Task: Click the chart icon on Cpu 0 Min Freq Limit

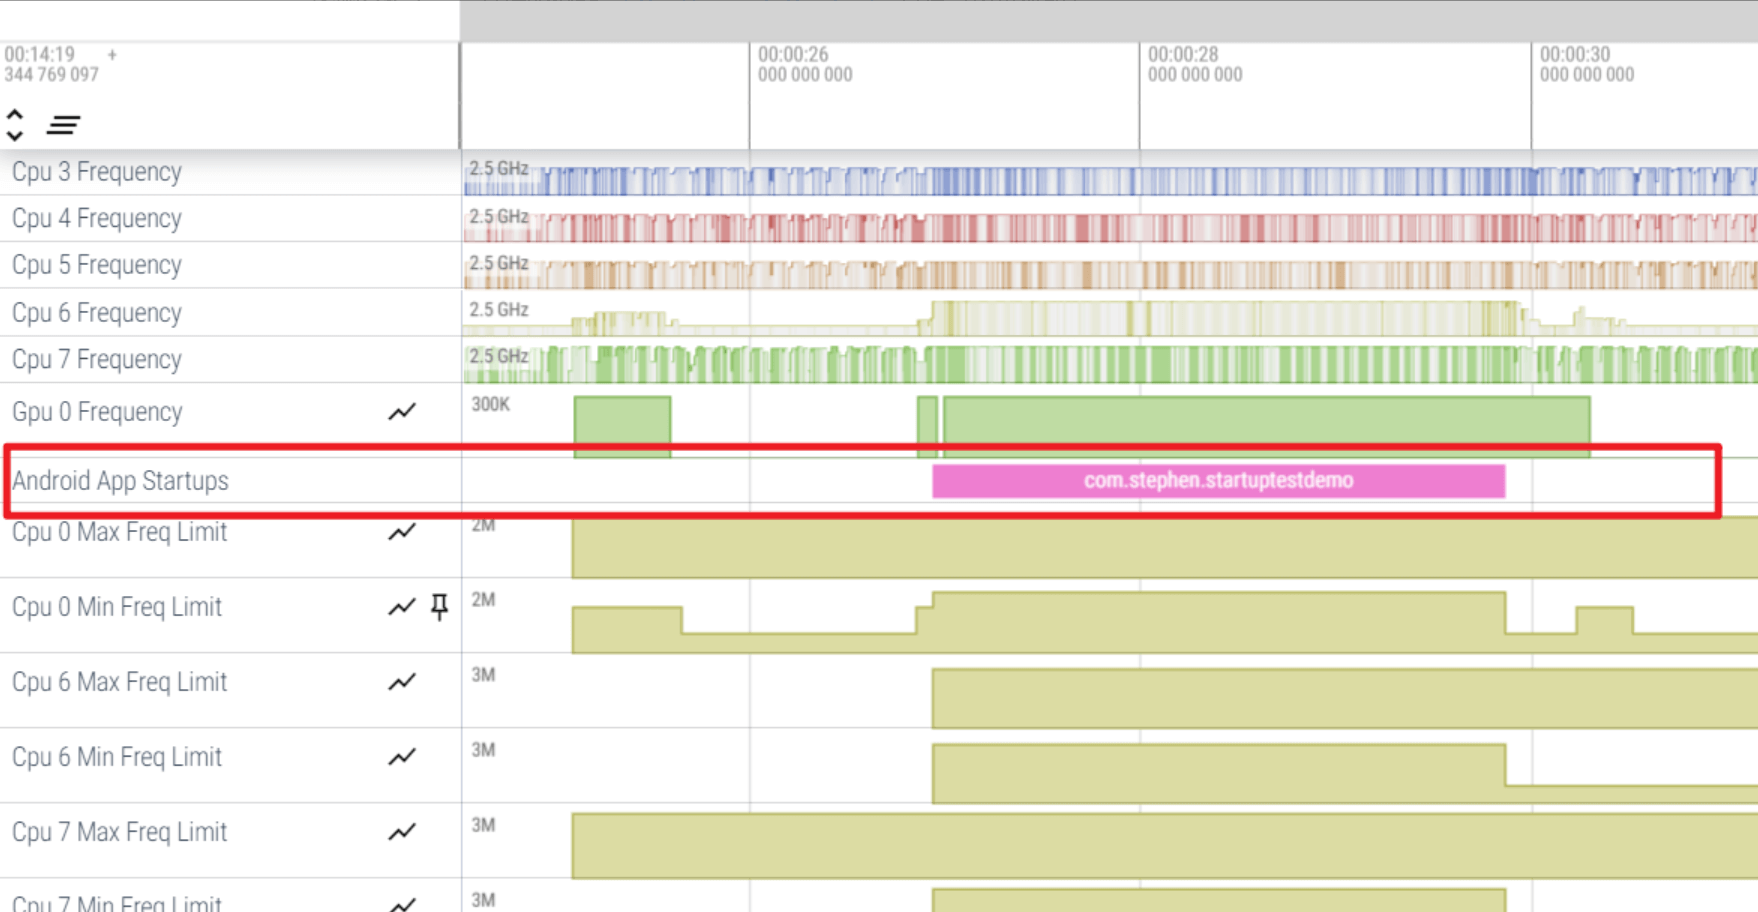Action: (x=402, y=607)
